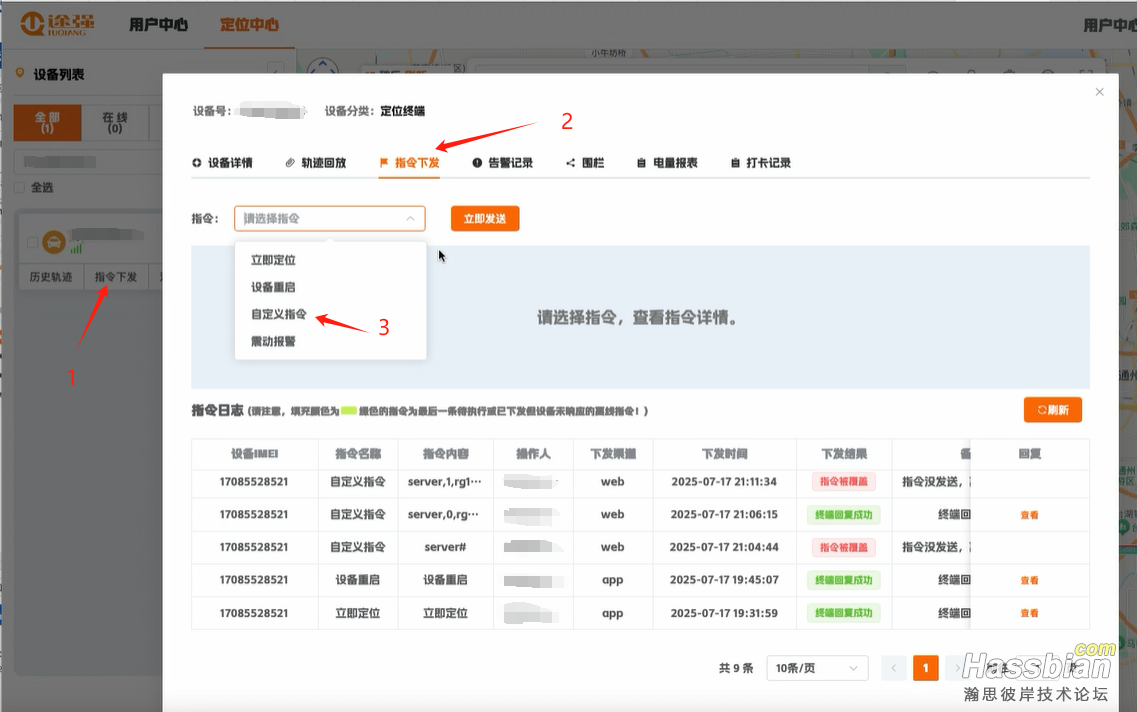Screen dimensions: 1137x712
Task: Click the alert icon of 告警记录
Action: tap(477, 163)
